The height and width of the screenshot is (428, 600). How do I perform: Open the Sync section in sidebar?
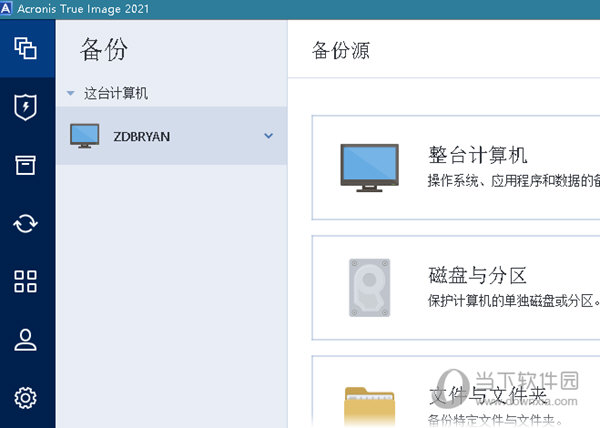[x=26, y=223]
